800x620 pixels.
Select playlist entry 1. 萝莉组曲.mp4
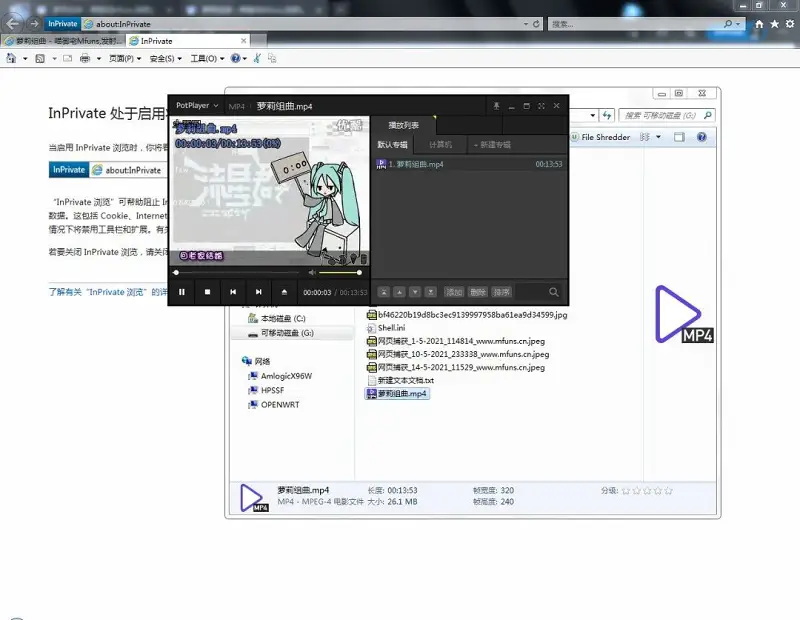point(469,164)
